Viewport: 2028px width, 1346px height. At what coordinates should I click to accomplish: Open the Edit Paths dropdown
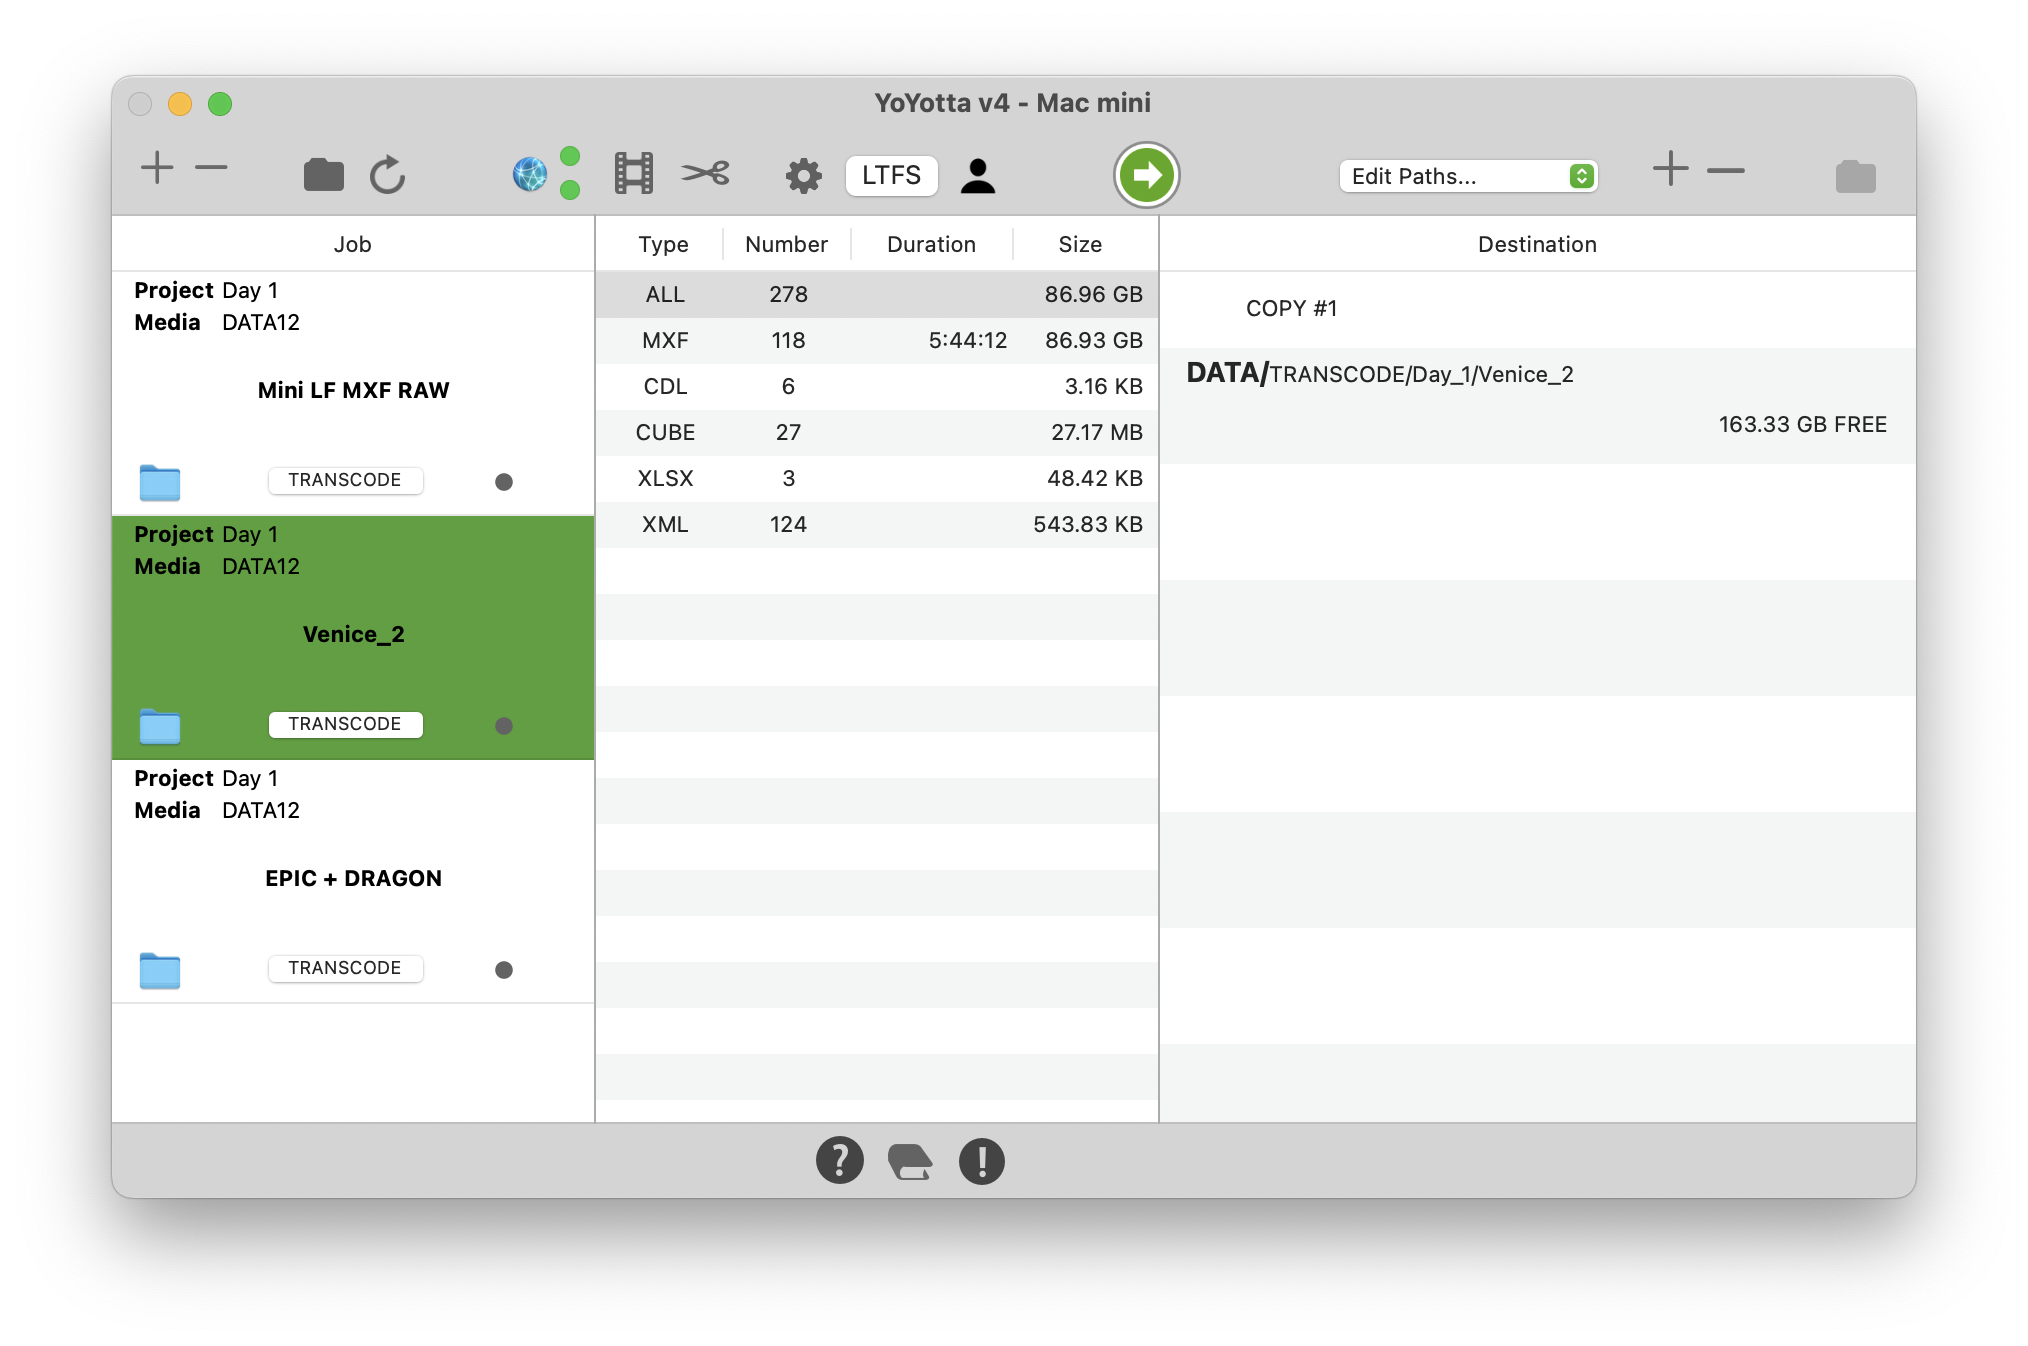[1467, 176]
